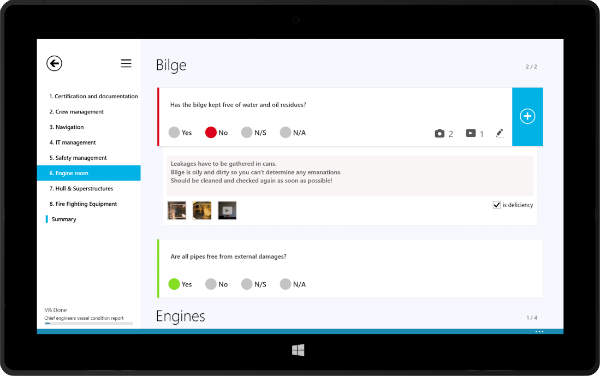Click the blue plus add button

(527, 117)
